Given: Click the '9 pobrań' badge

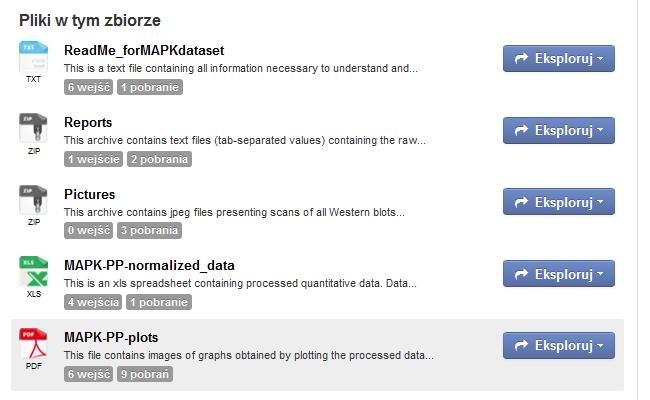Looking at the screenshot, I should click(145, 374).
